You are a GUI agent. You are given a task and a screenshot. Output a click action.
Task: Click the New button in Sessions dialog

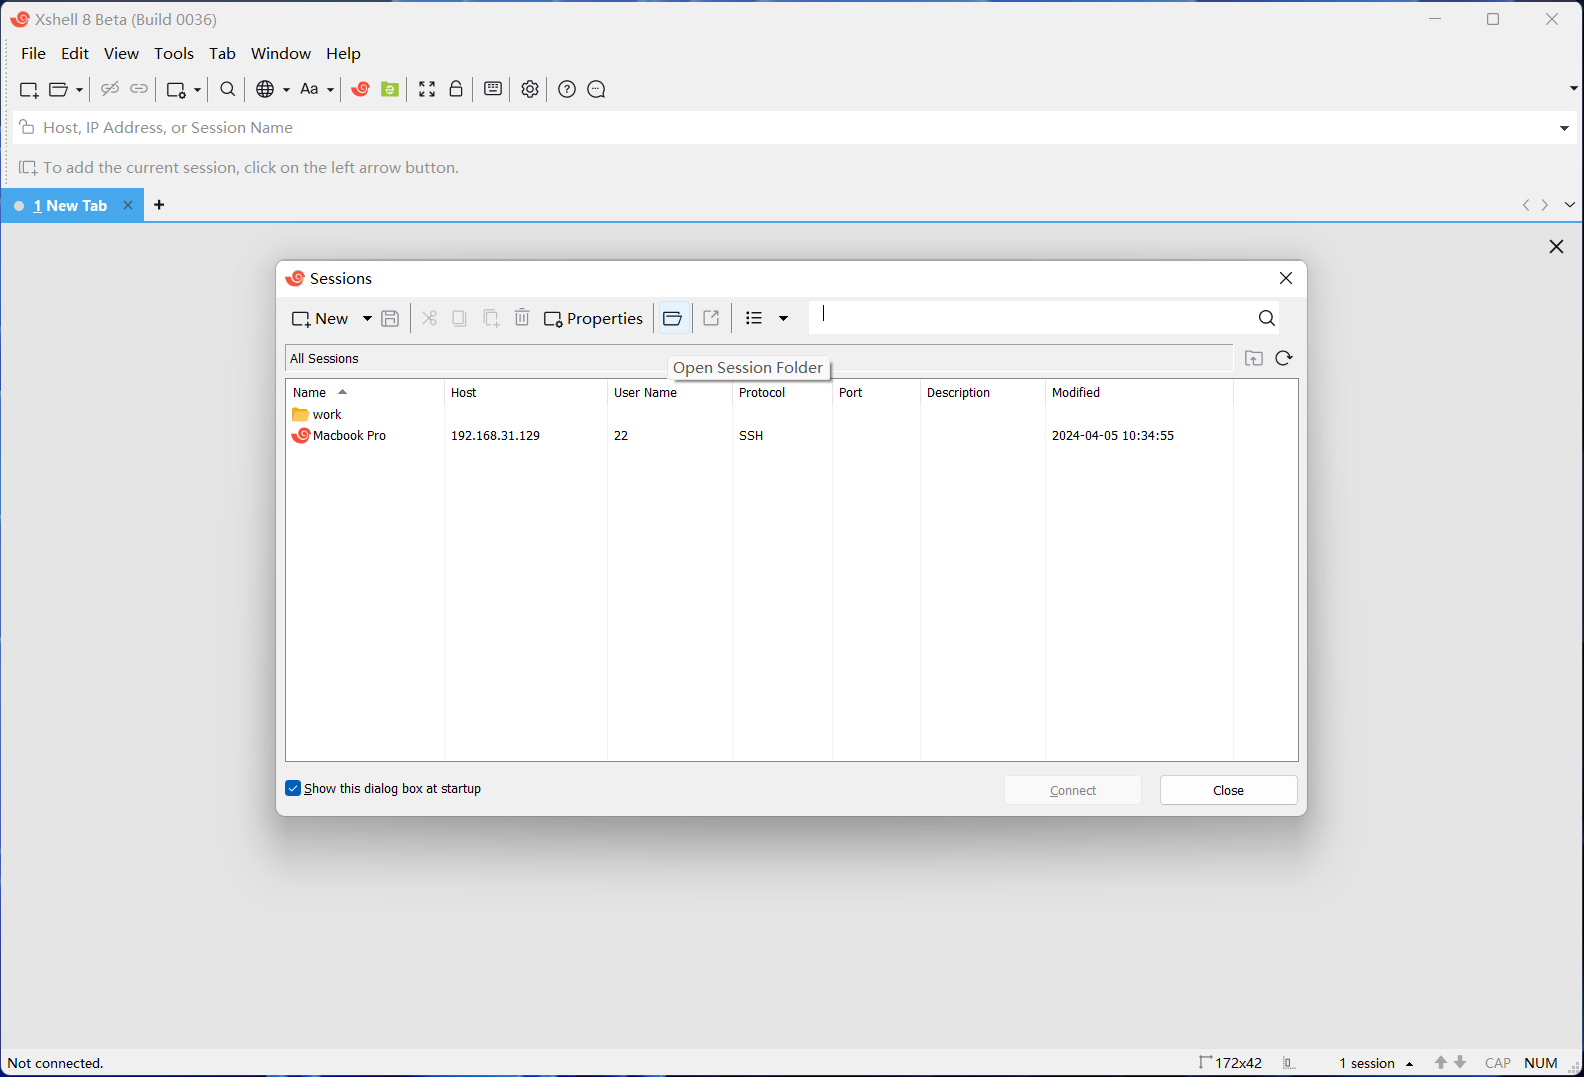click(x=320, y=318)
